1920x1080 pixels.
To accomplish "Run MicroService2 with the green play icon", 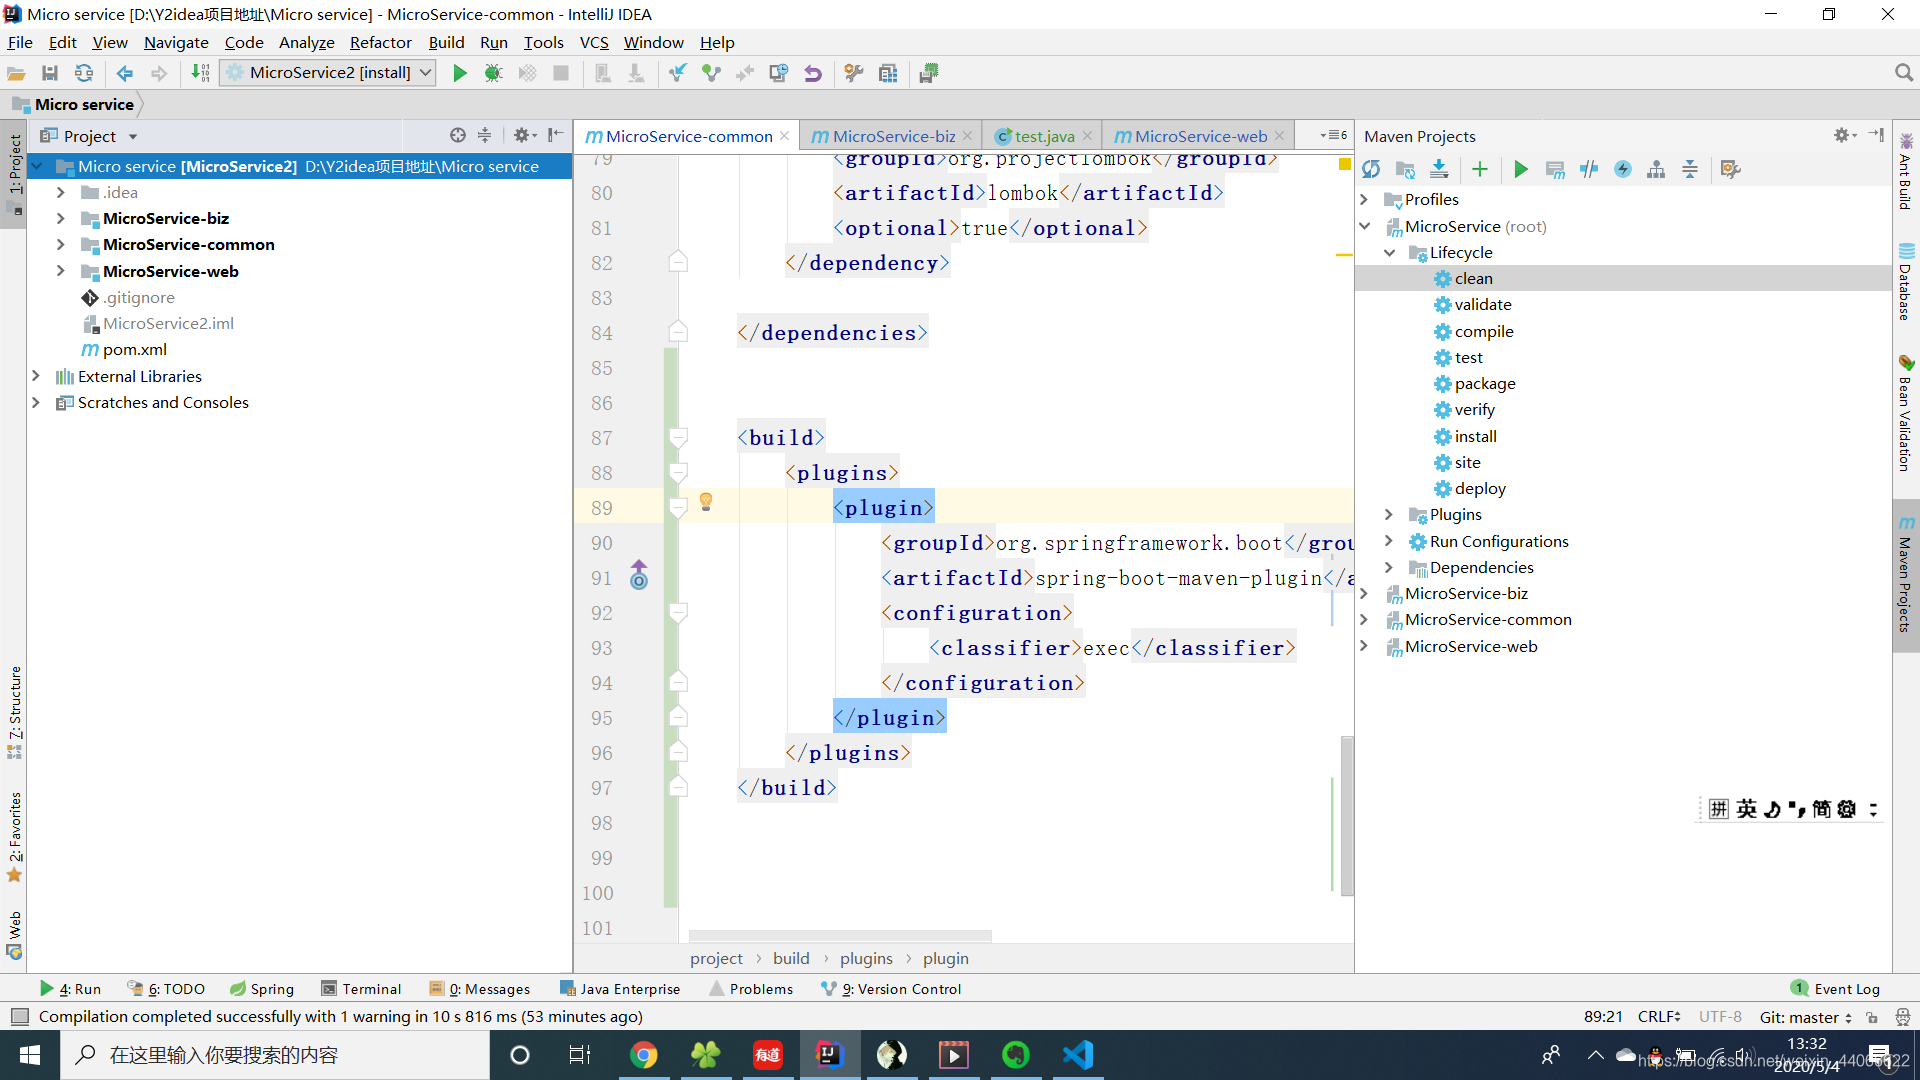I will click(x=460, y=73).
